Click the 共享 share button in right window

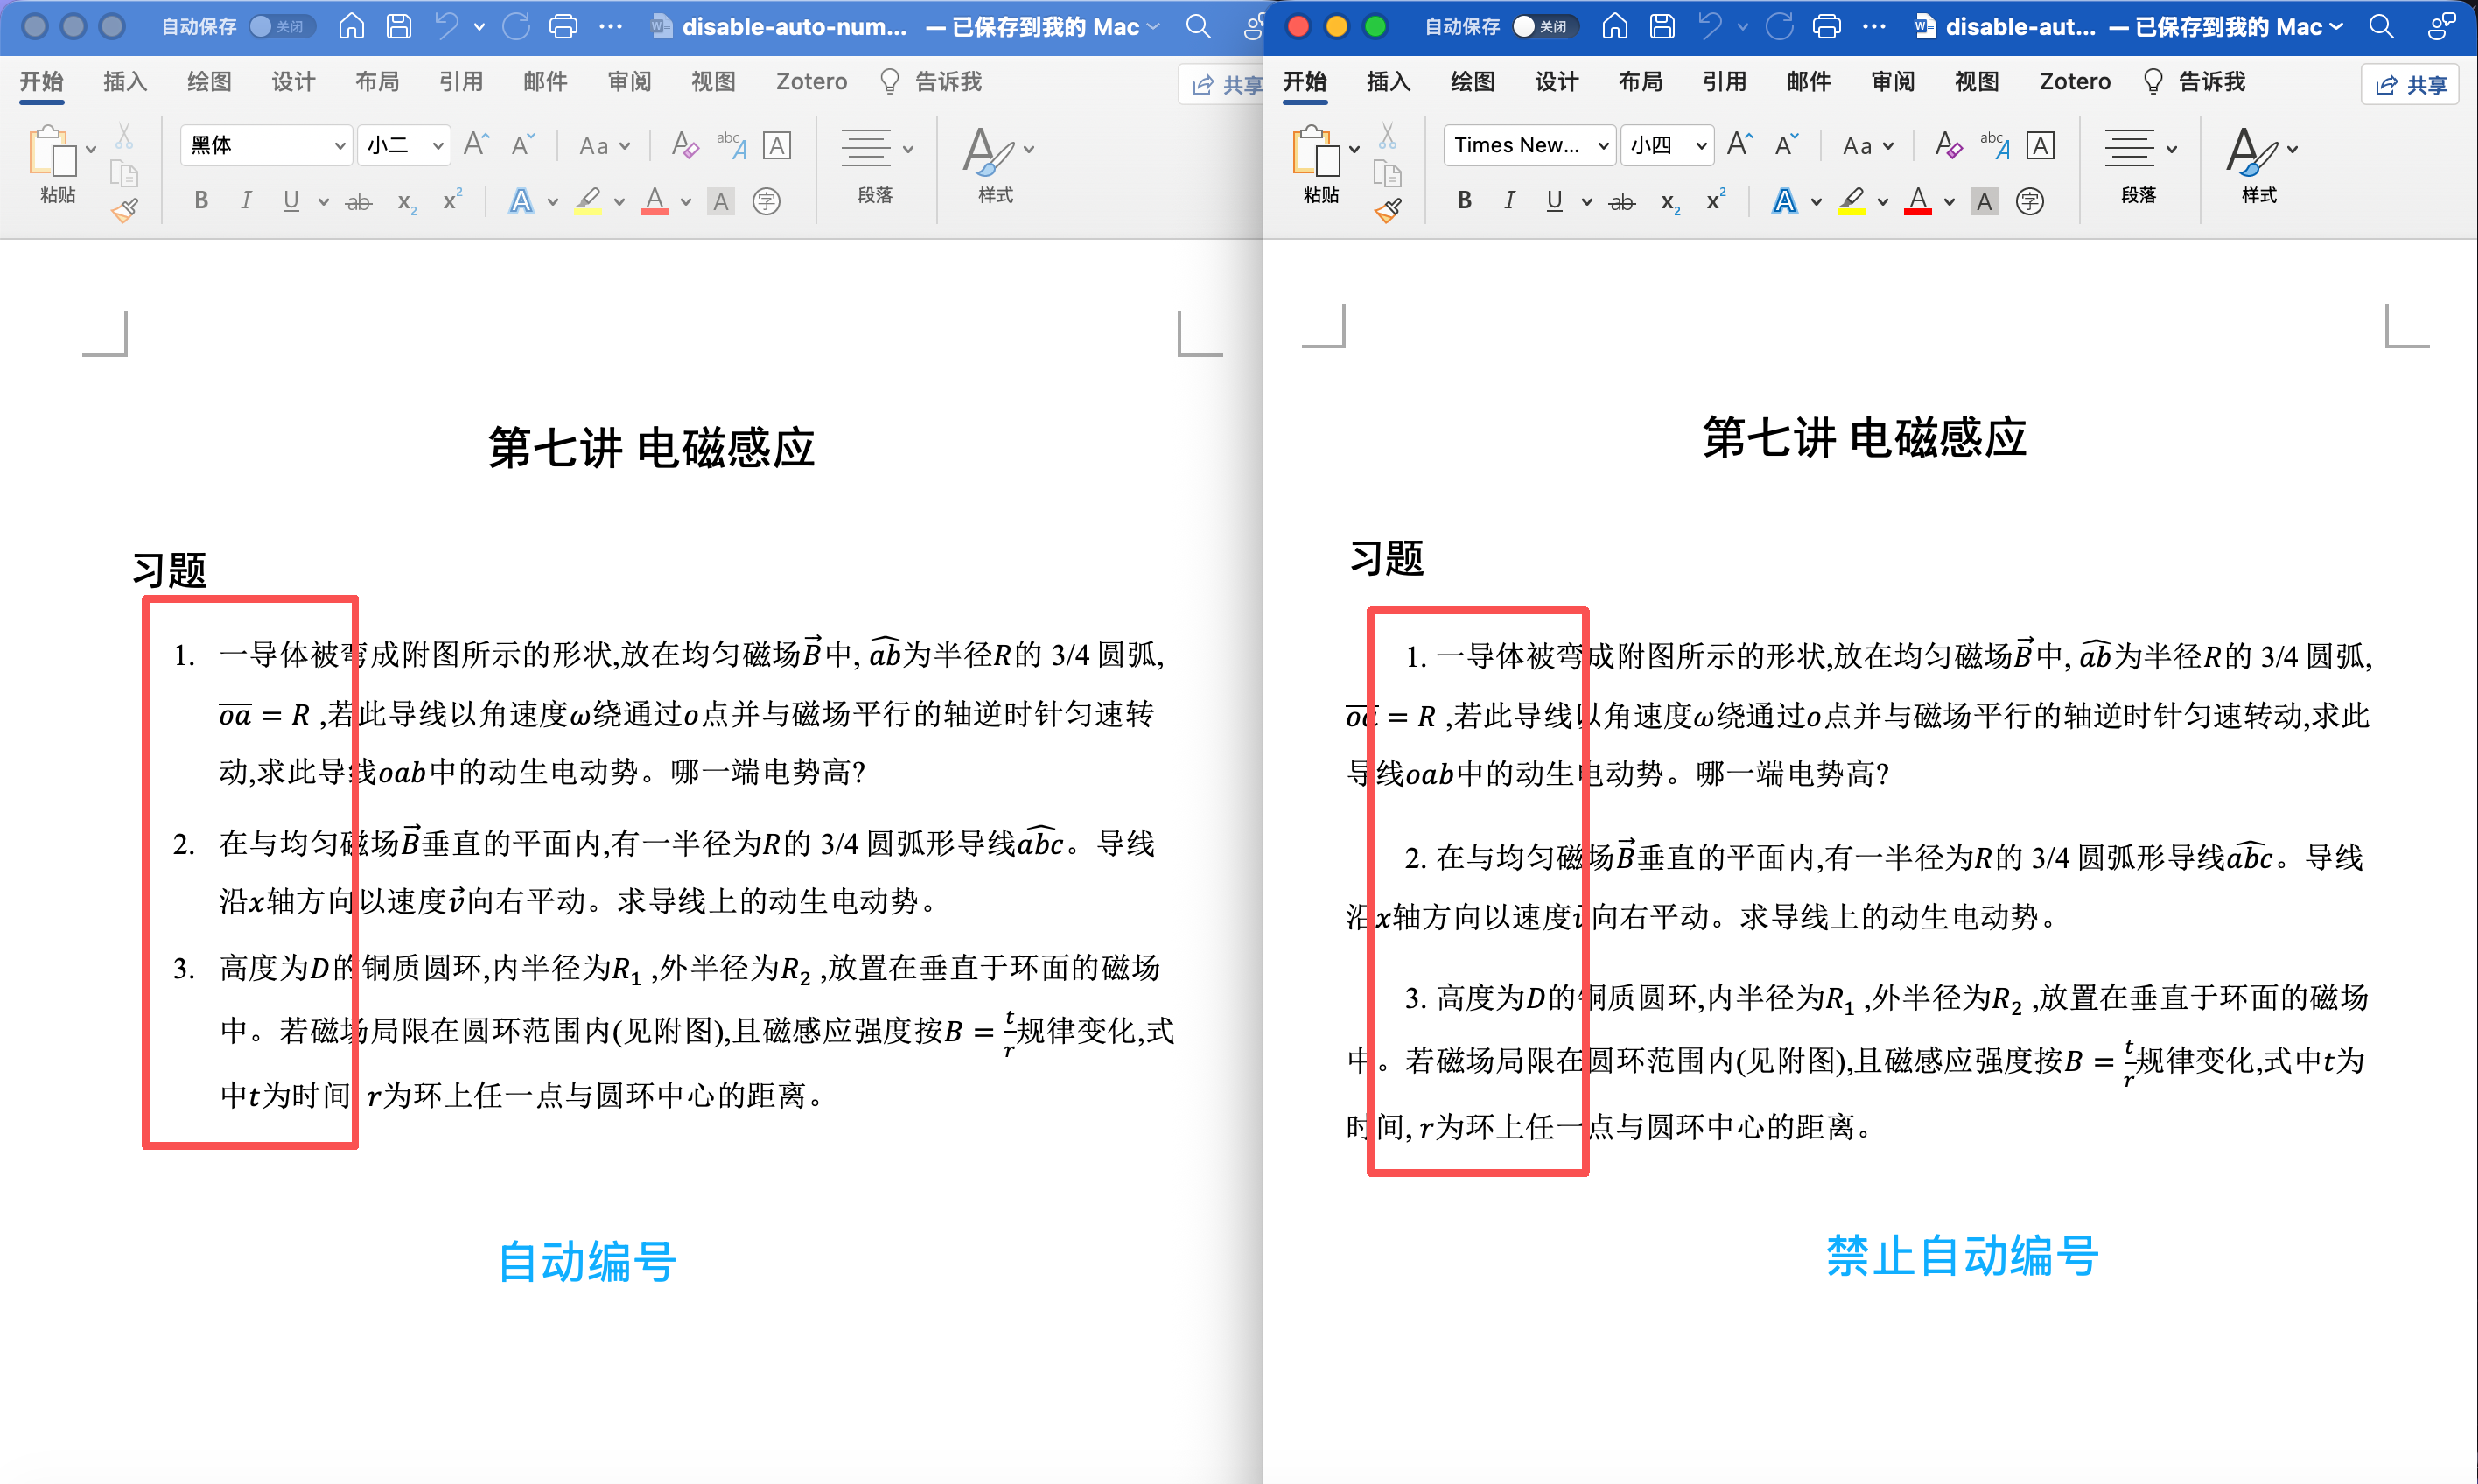[x=2410, y=85]
